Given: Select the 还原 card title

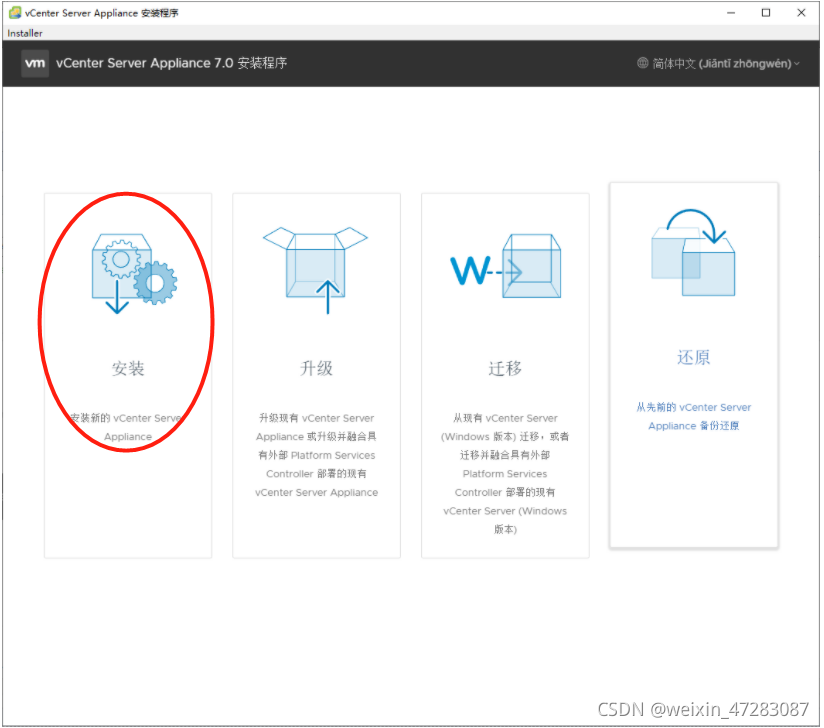Looking at the screenshot, I should click(x=694, y=357).
